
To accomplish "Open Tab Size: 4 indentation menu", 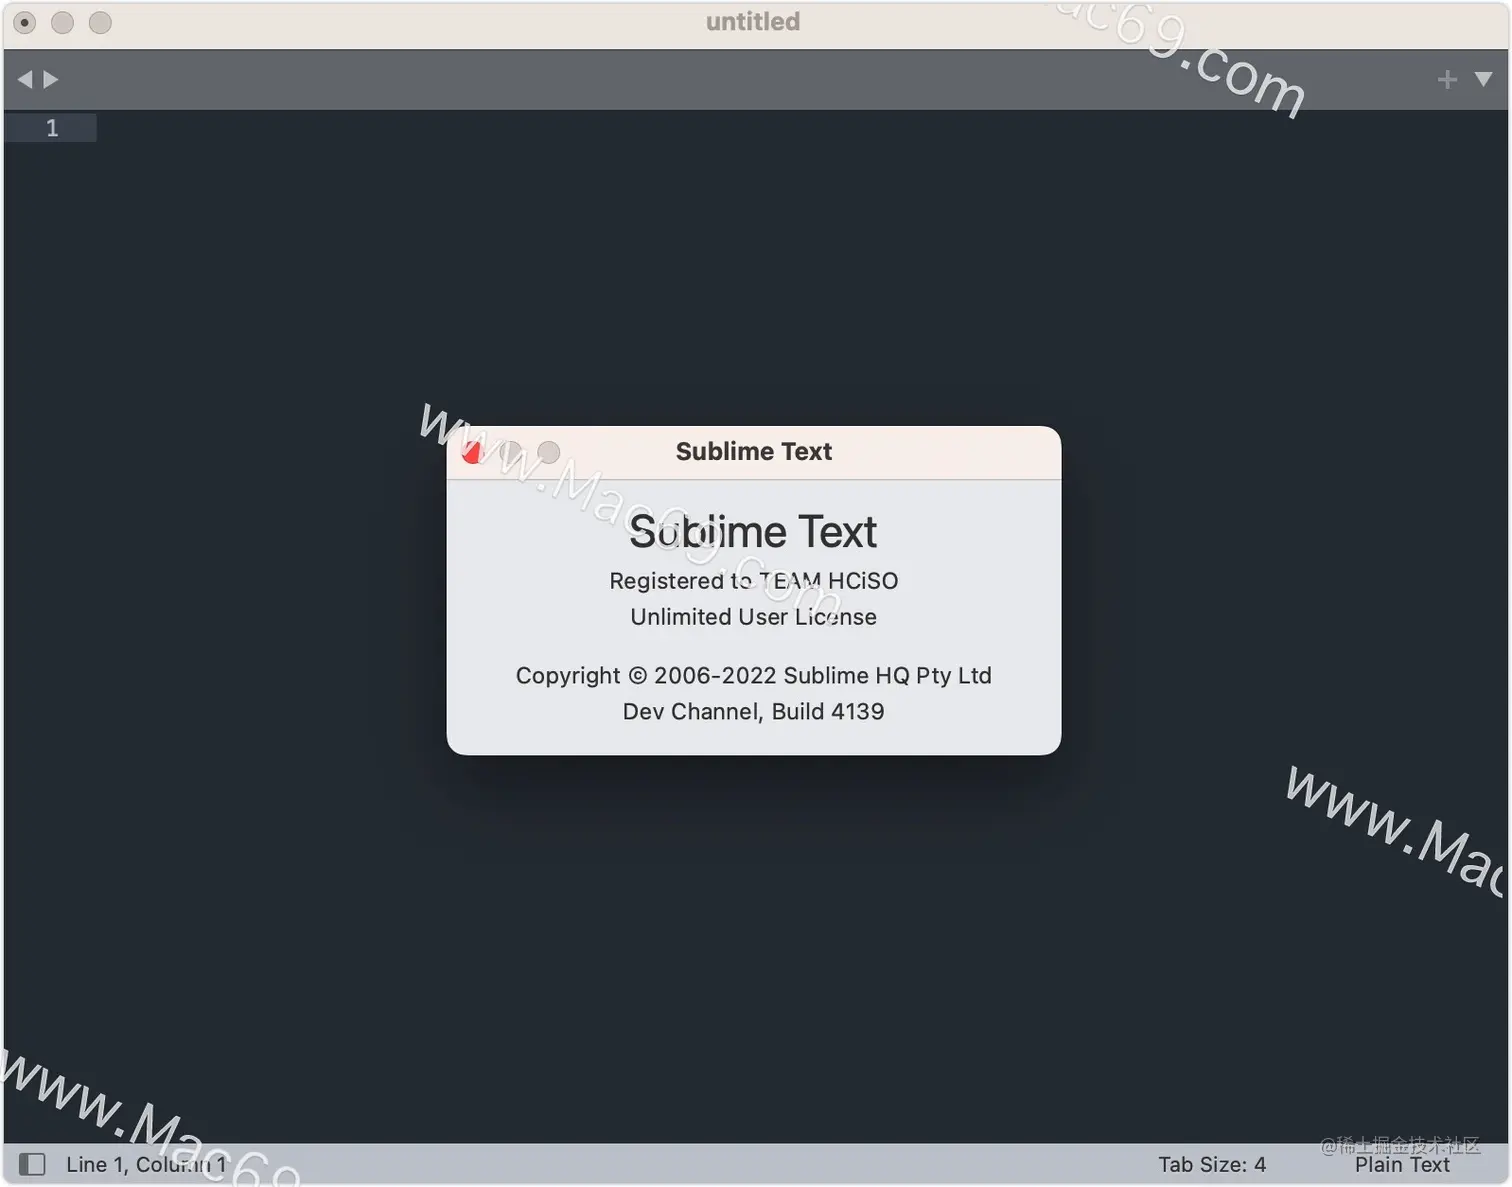I will [x=1212, y=1164].
